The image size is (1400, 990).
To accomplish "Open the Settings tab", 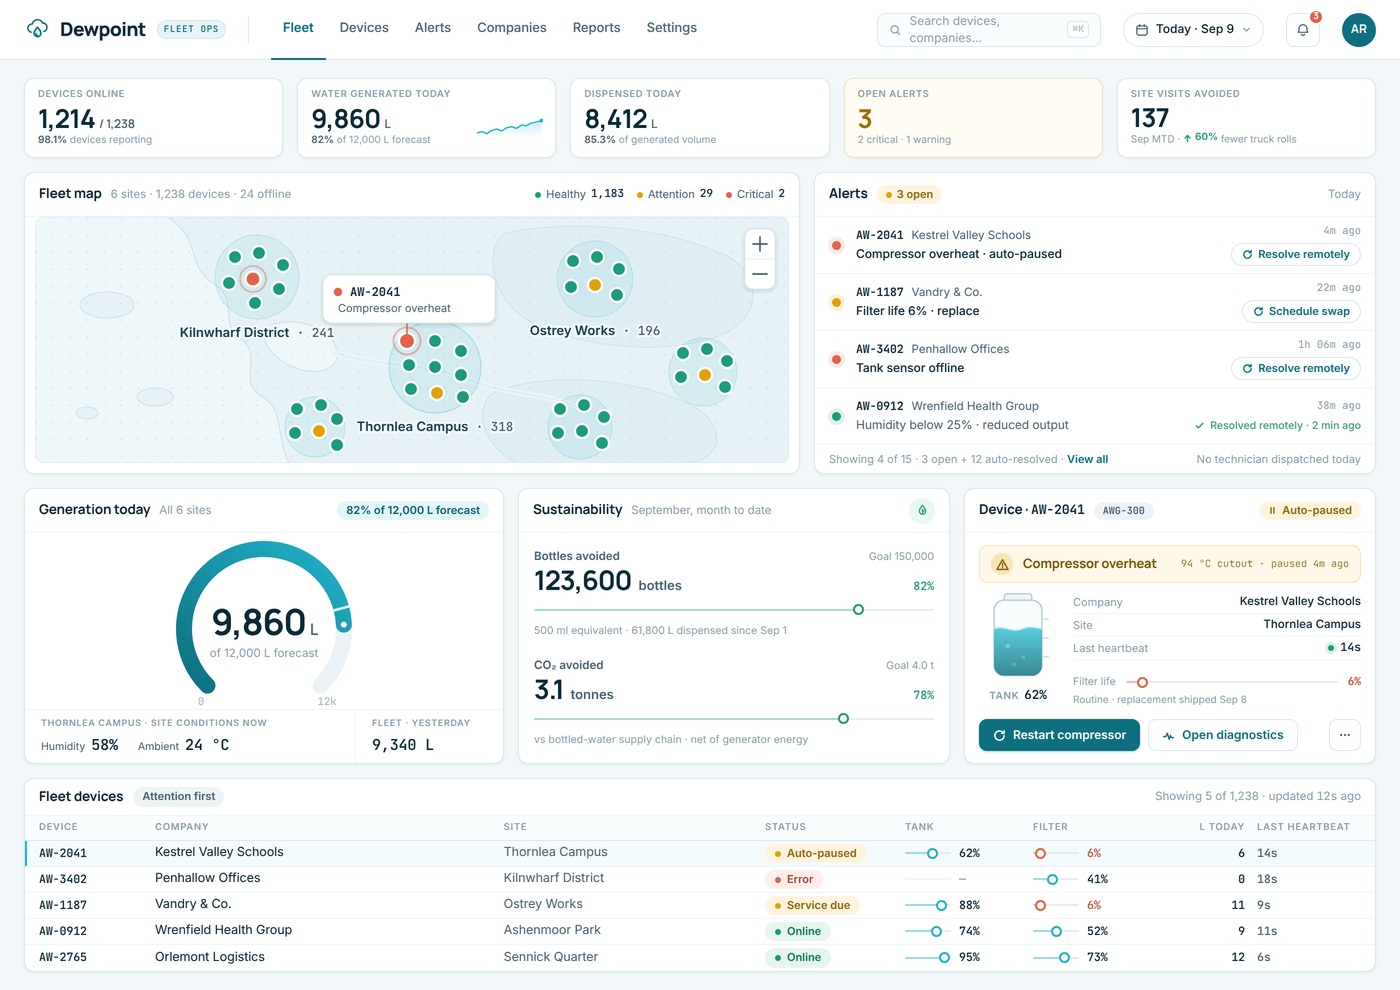I will coord(672,28).
